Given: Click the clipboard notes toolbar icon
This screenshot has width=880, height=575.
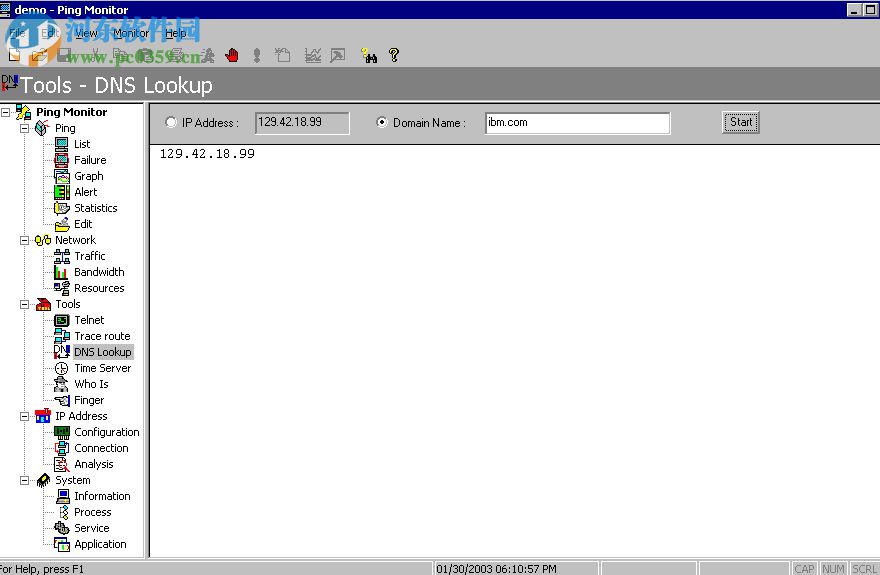Looking at the screenshot, I should [x=283, y=55].
